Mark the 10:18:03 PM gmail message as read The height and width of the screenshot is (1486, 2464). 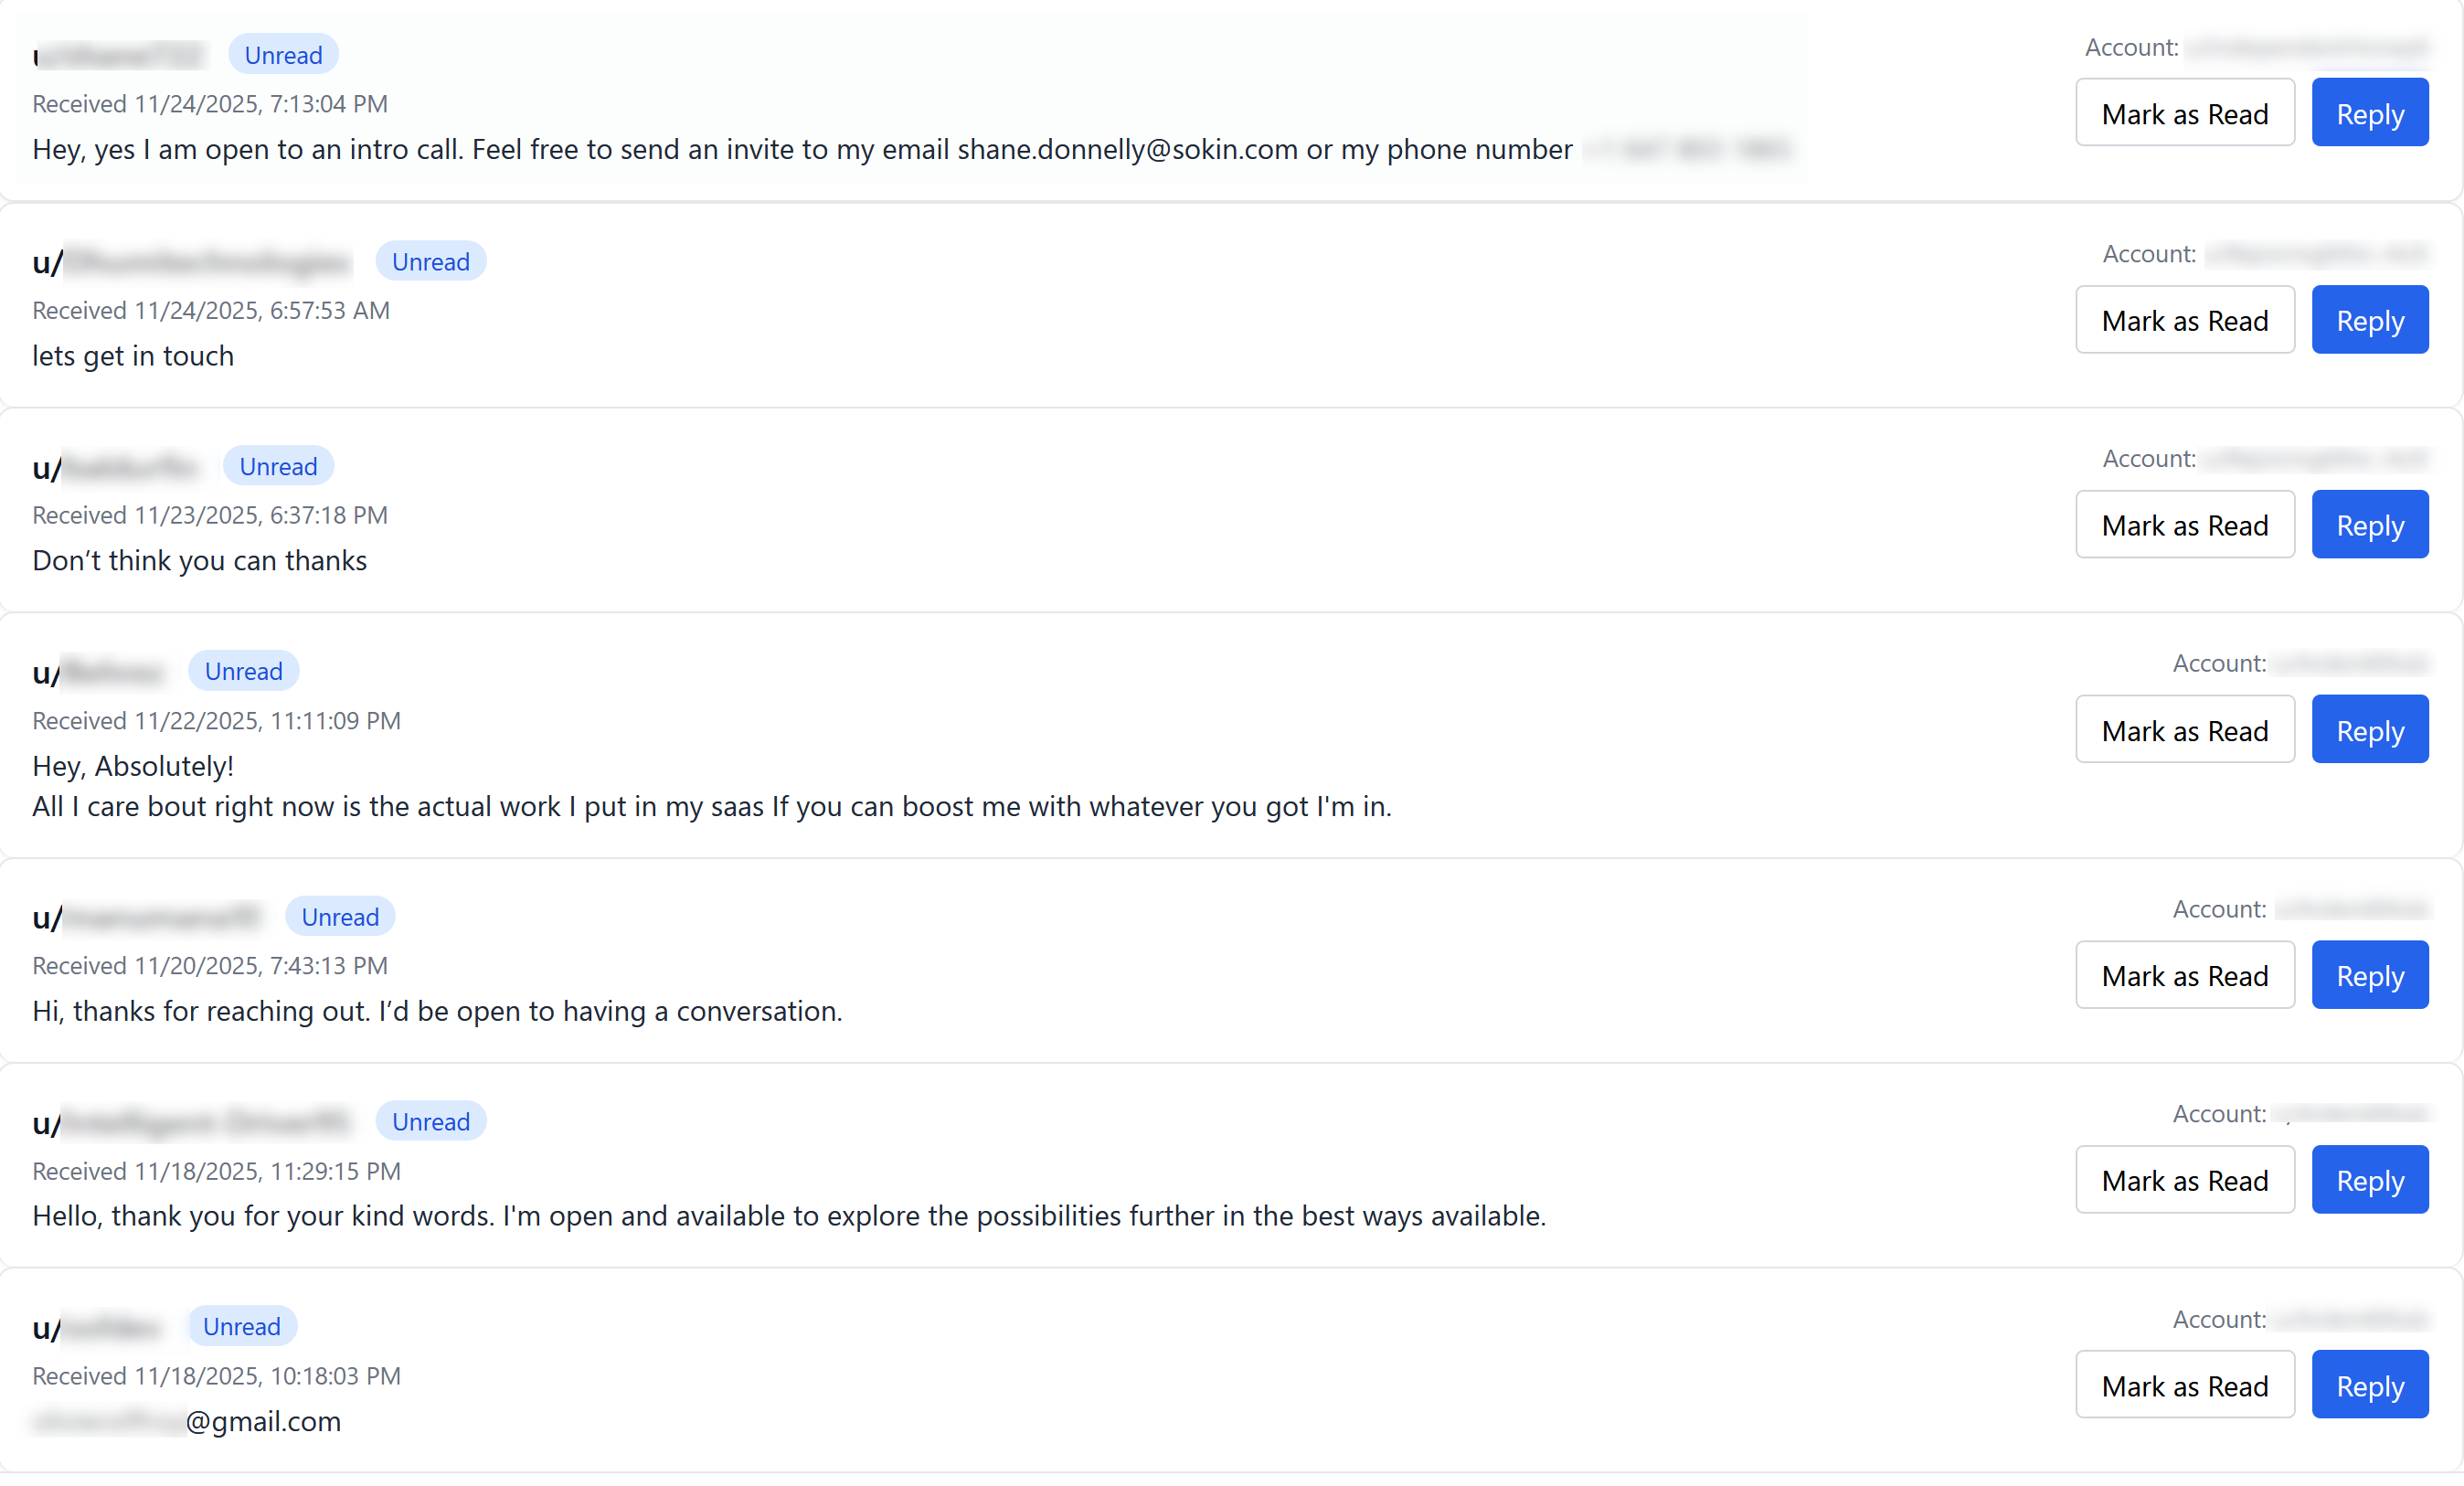pos(2184,1385)
